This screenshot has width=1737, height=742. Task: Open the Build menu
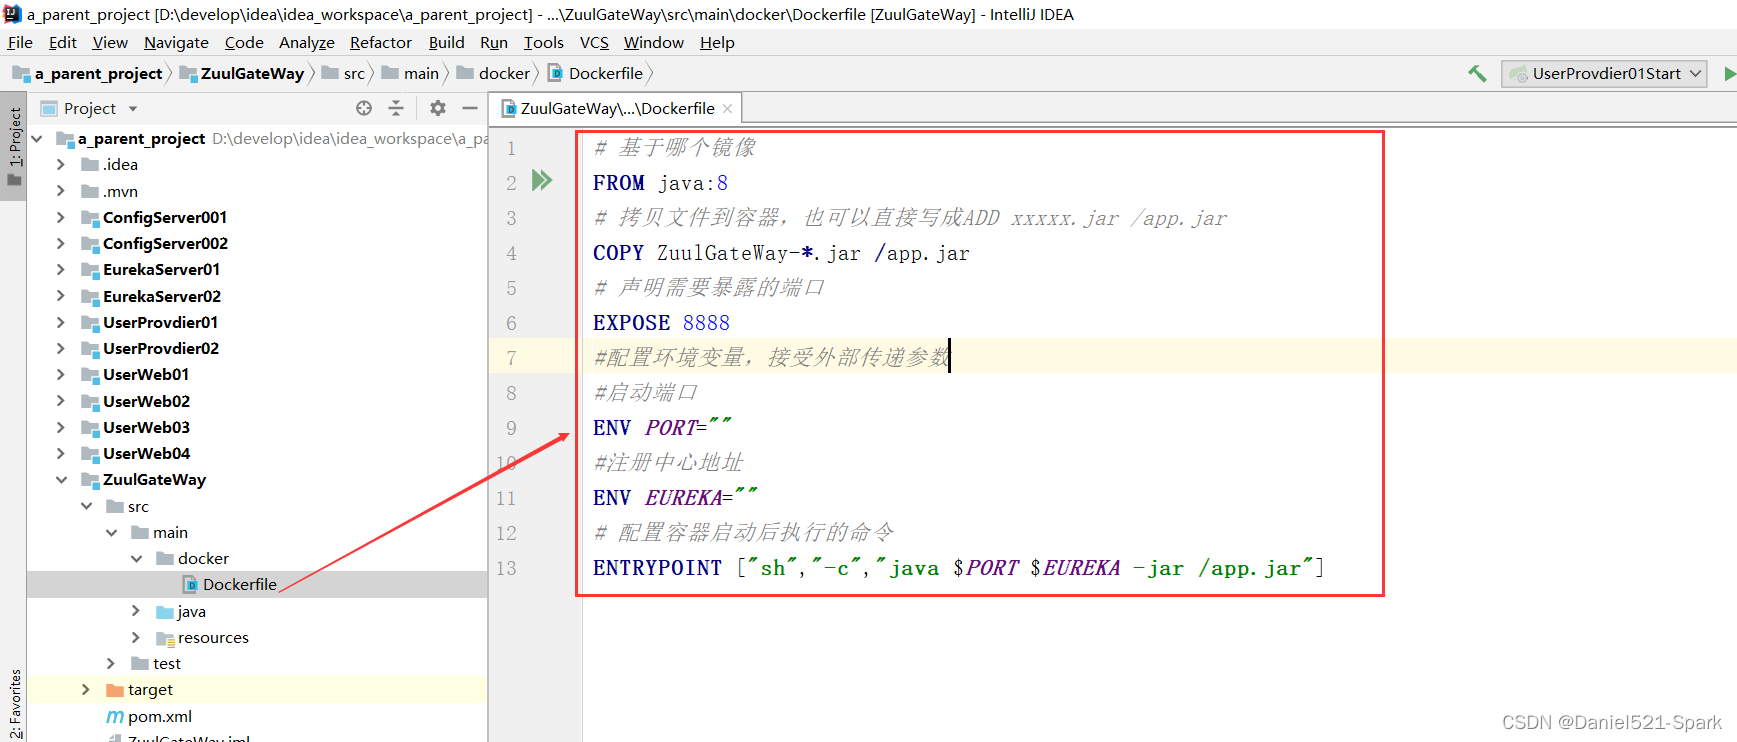click(446, 42)
